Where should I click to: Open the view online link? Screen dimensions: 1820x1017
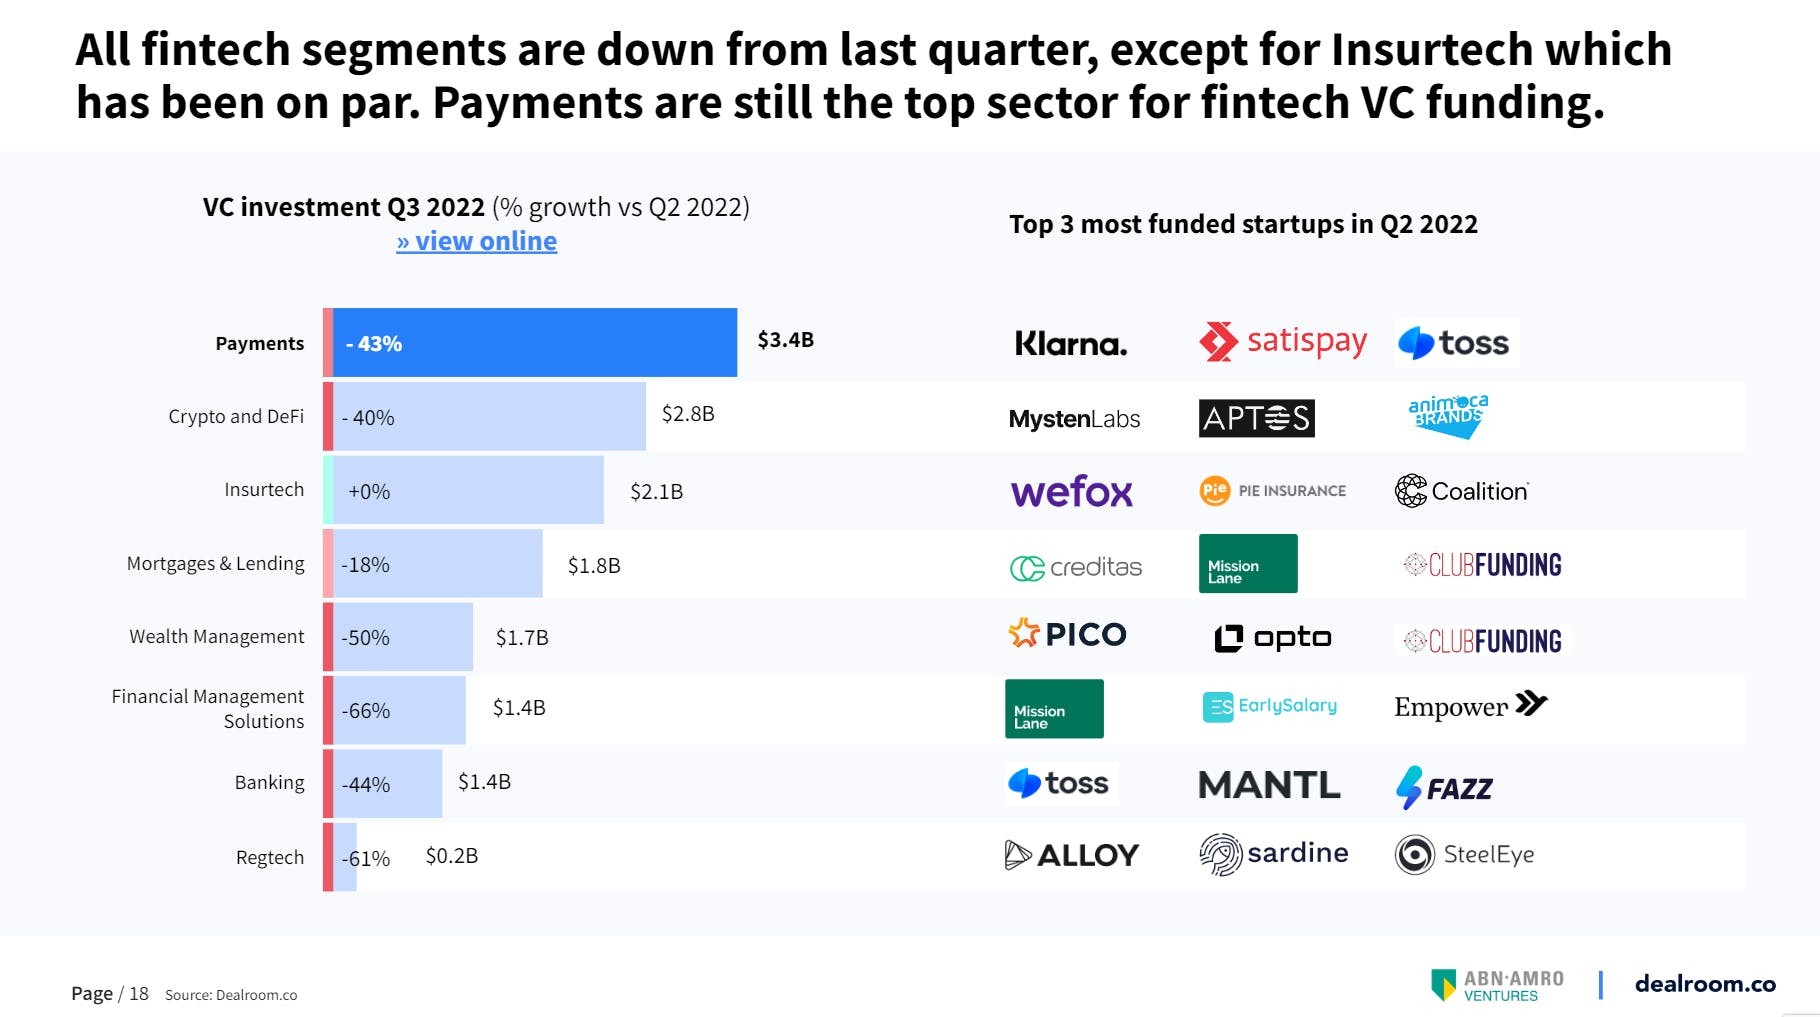tap(477, 241)
